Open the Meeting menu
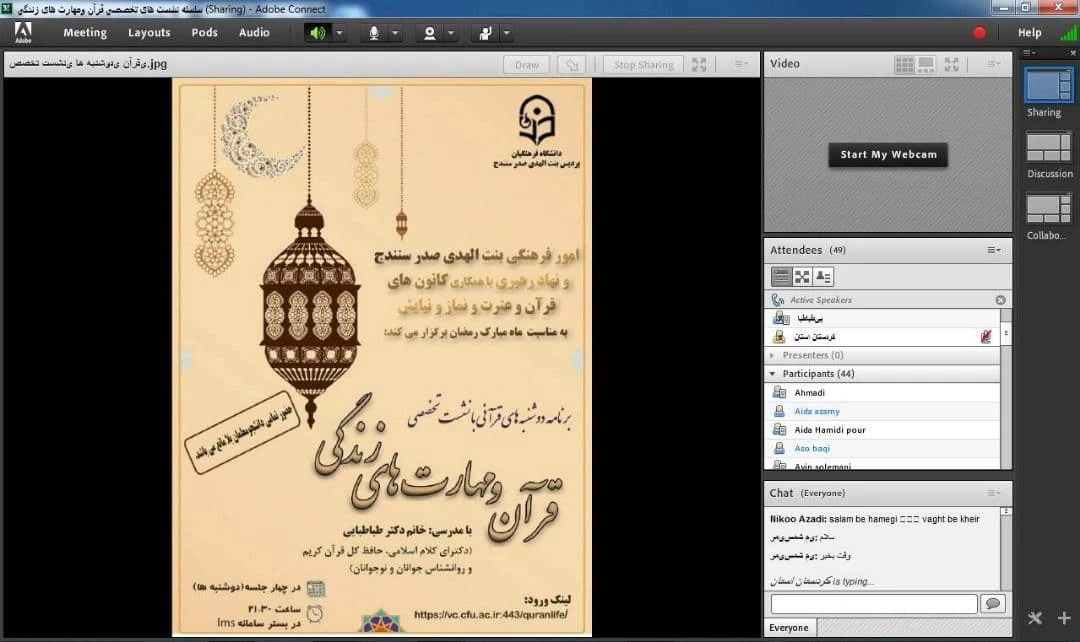The height and width of the screenshot is (642, 1080). [85, 33]
